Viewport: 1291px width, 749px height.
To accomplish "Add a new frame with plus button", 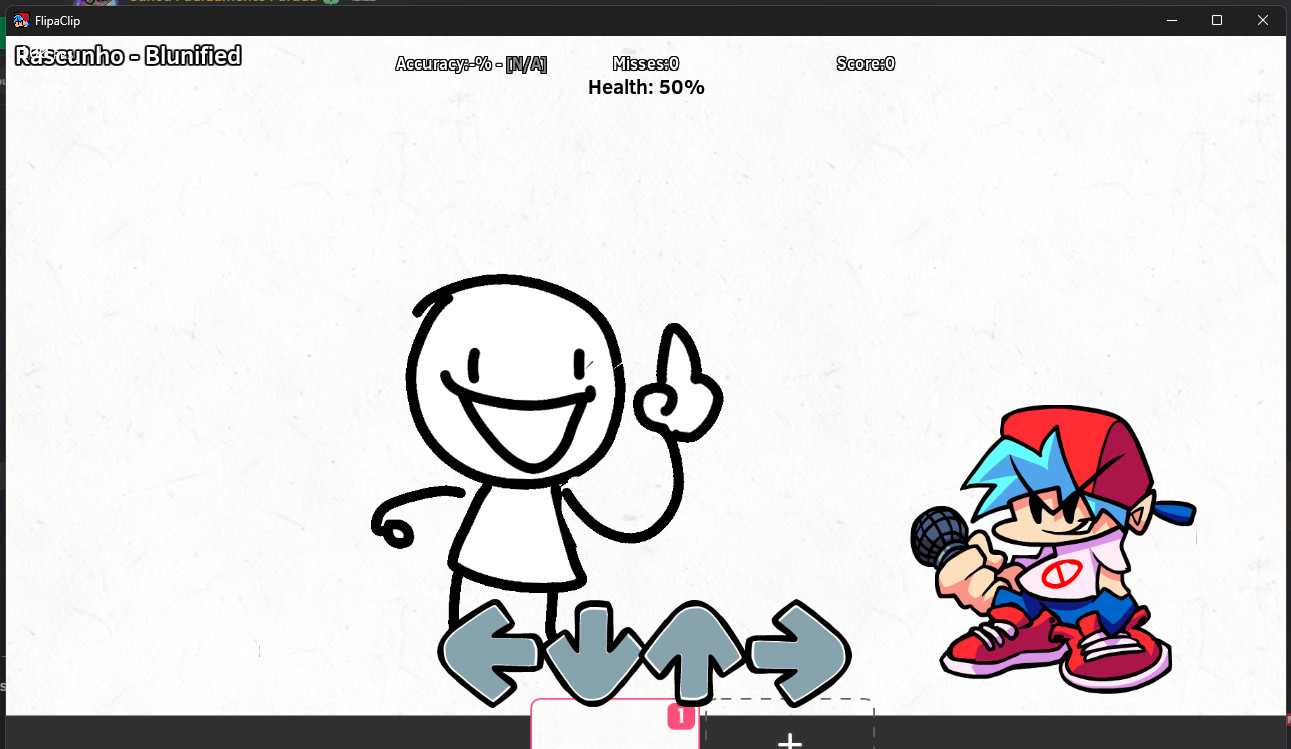I will pos(790,742).
